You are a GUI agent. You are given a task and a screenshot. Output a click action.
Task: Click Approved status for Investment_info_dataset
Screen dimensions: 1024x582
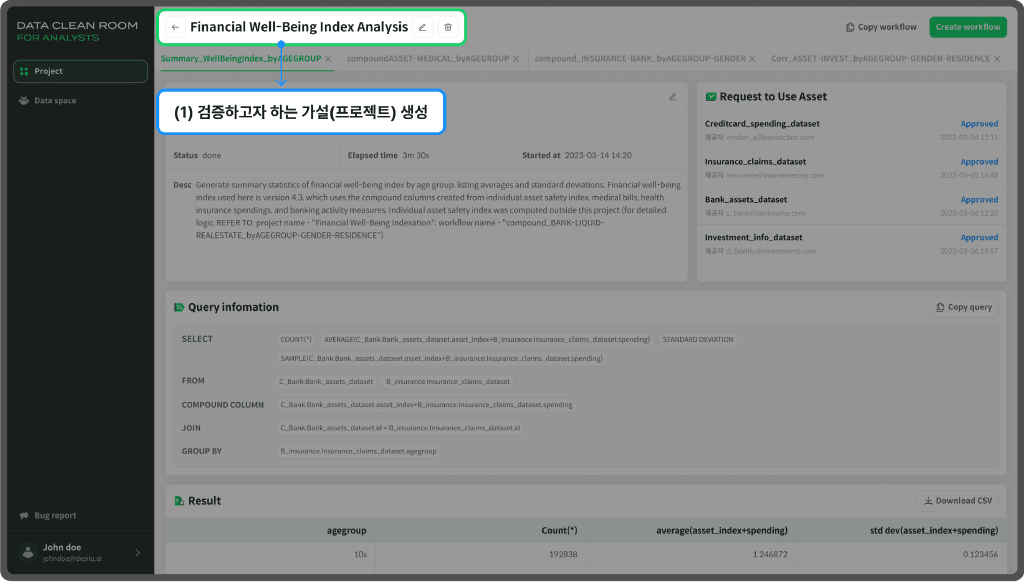979,238
